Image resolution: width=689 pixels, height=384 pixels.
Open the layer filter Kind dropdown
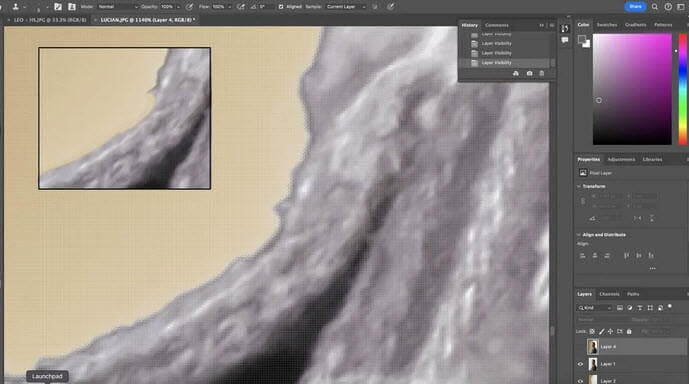595,308
